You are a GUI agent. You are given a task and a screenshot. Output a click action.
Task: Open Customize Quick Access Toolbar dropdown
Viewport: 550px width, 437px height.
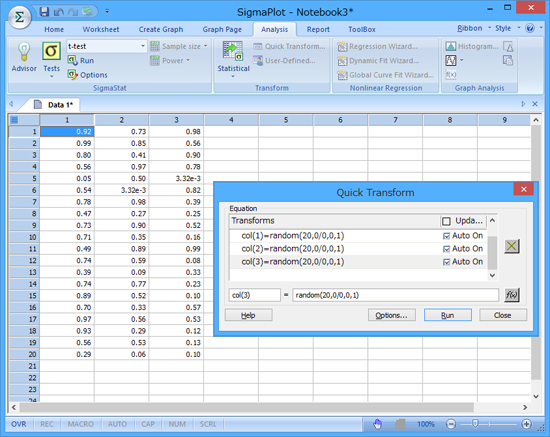click(x=107, y=12)
